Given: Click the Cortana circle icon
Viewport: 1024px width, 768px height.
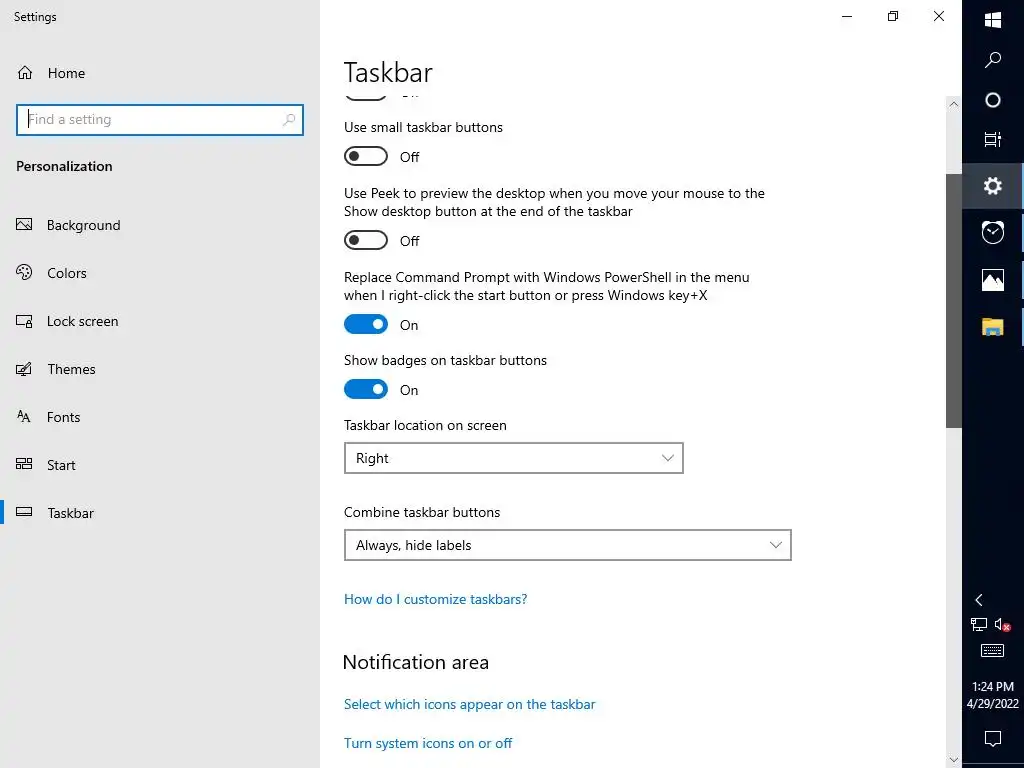Looking at the screenshot, I should (992, 100).
